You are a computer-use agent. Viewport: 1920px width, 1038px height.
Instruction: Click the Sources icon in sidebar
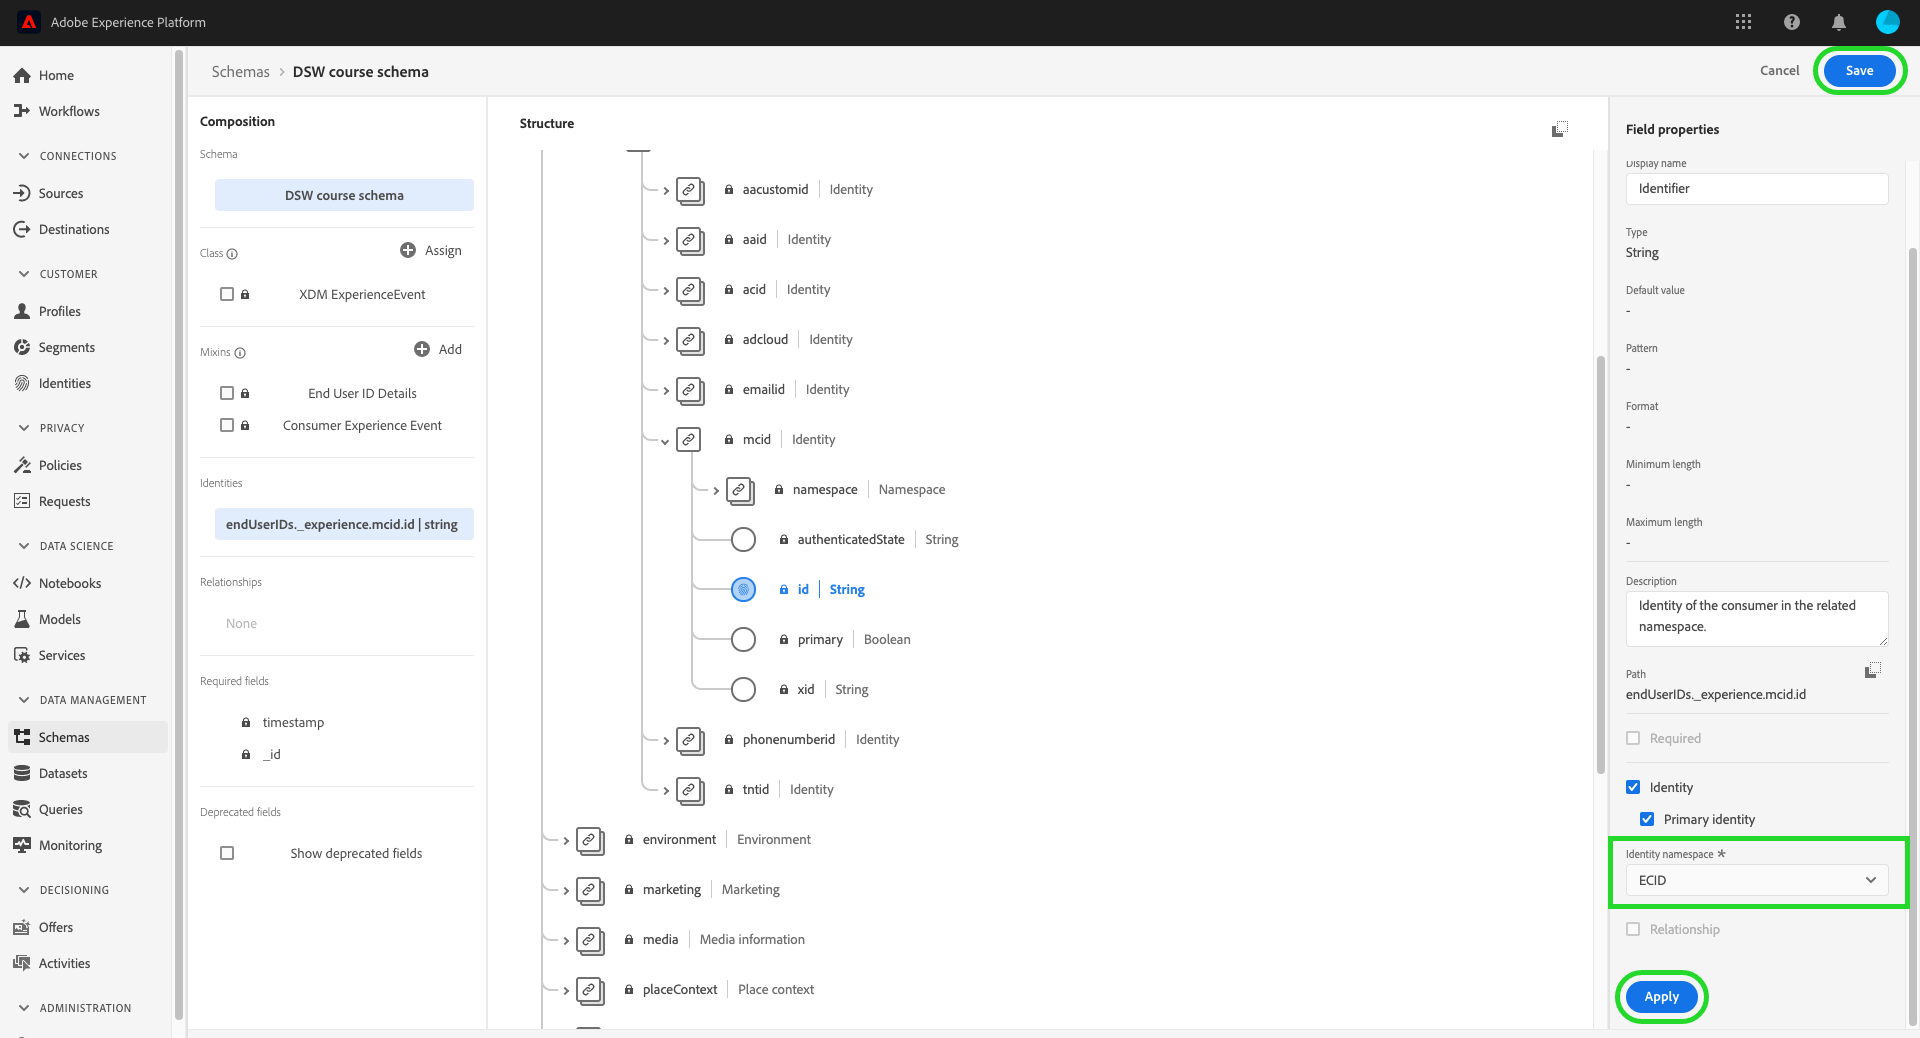pyautogui.click(x=22, y=193)
